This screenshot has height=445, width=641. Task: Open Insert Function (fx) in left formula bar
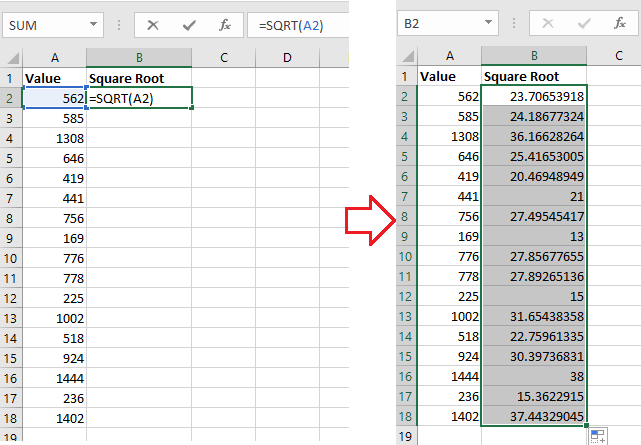225,23
